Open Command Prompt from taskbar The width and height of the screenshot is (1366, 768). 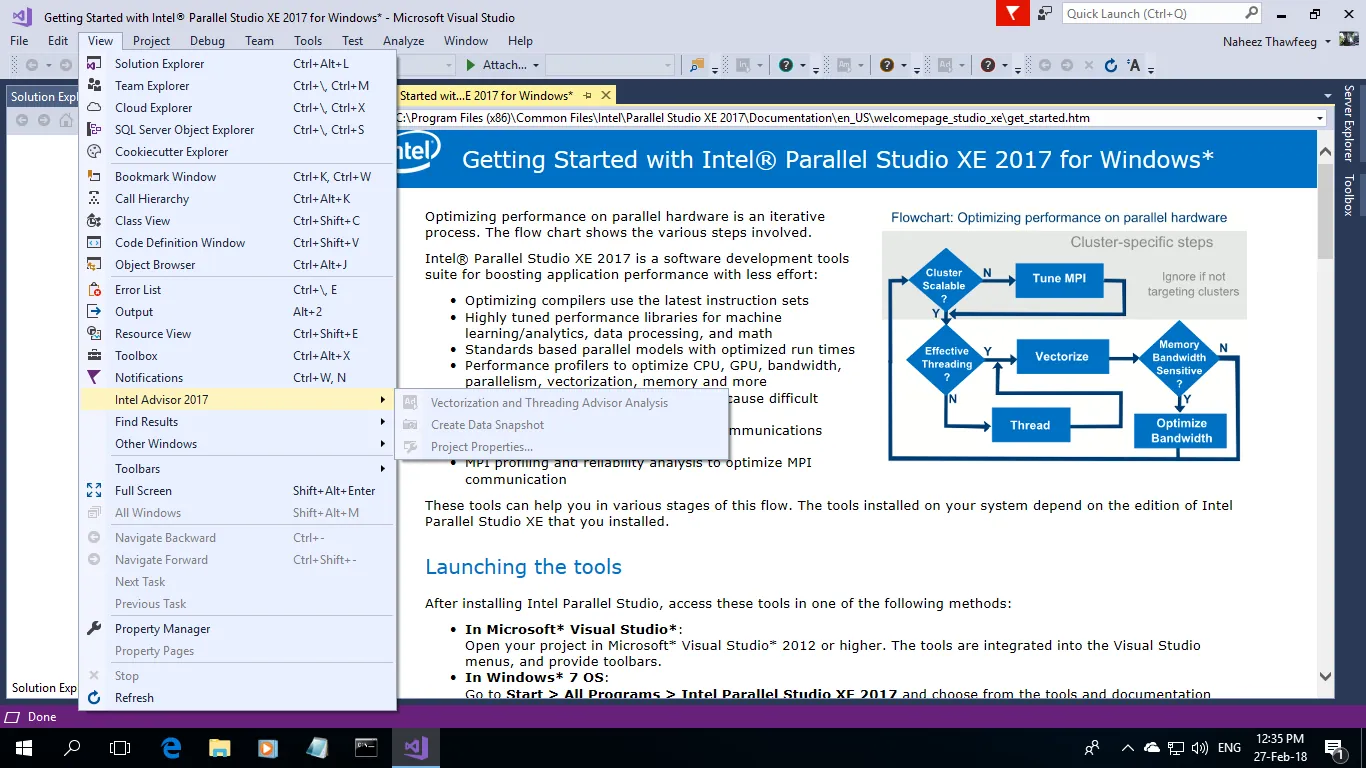coord(366,747)
